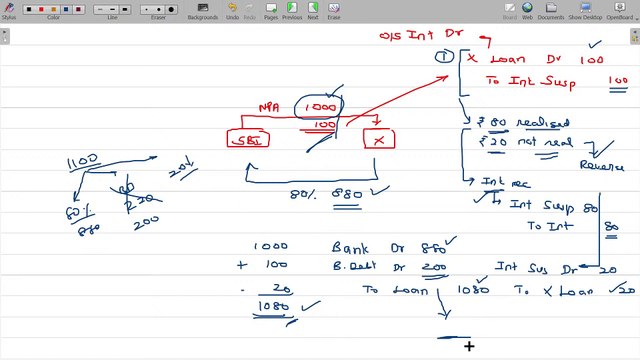Click the greyed-out Redo button
This screenshot has width=640, height=360.
(x=249, y=11)
